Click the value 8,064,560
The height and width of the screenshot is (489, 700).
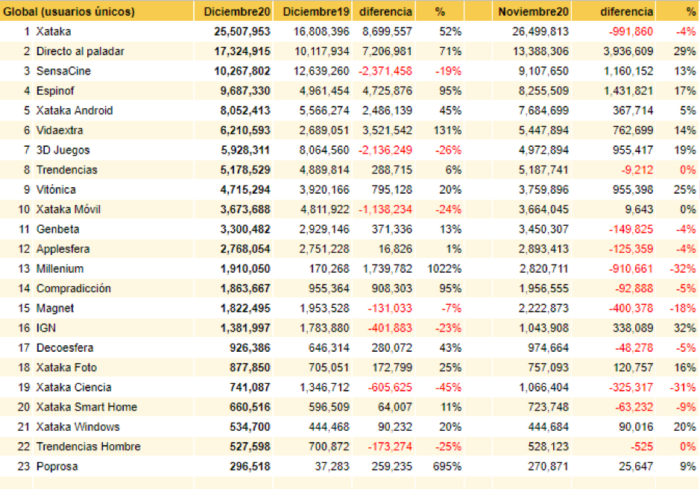tap(324, 150)
